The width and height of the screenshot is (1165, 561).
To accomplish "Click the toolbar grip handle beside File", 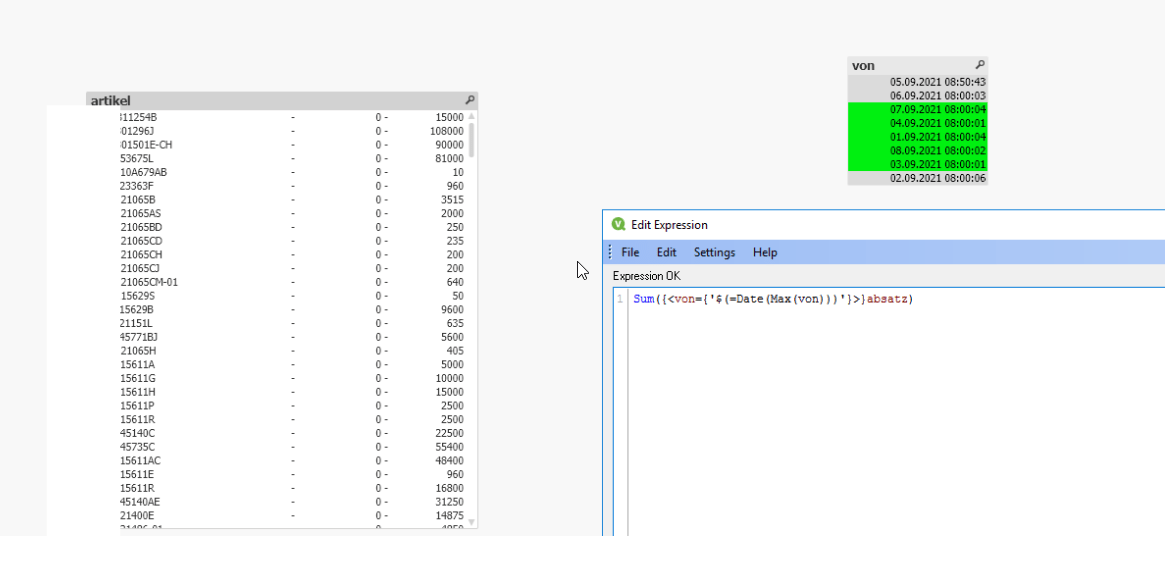I will click(611, 253).
